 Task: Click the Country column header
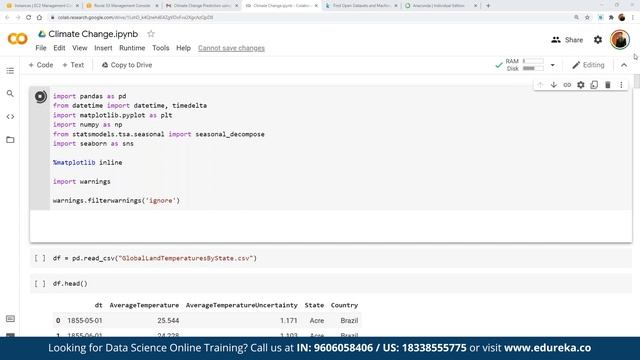344,305
